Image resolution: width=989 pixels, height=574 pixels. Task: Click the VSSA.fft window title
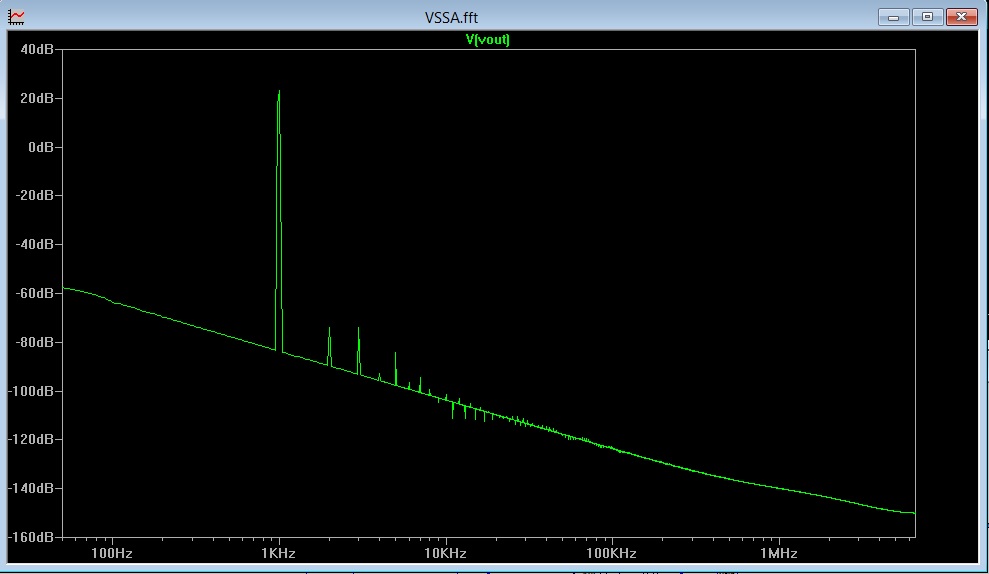point(451,18)
